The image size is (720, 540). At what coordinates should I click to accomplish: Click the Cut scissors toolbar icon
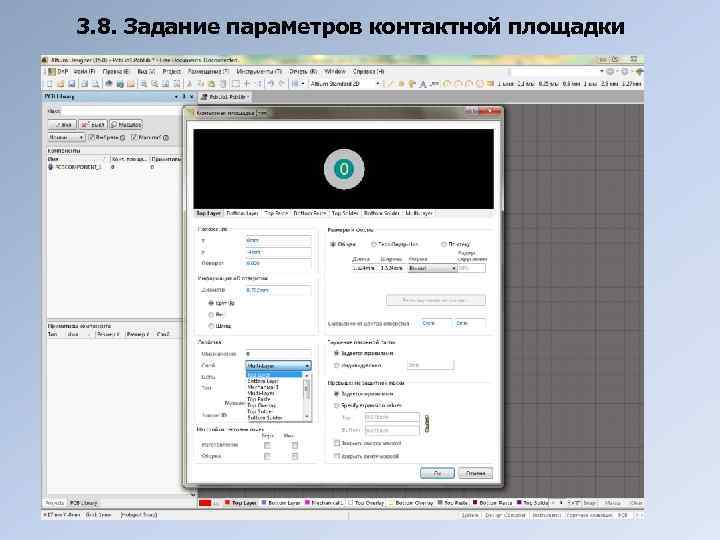189,84
